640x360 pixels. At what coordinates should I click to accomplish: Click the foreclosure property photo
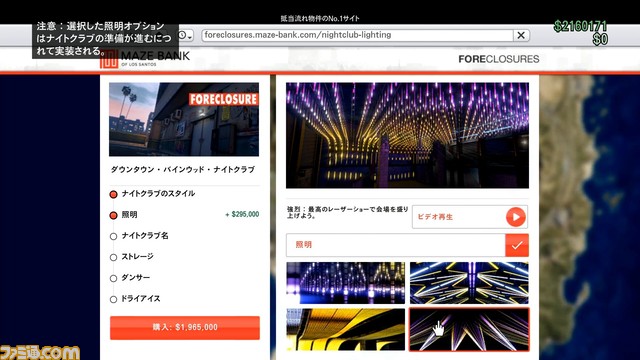pyautogui.click(x=184, y=119)
